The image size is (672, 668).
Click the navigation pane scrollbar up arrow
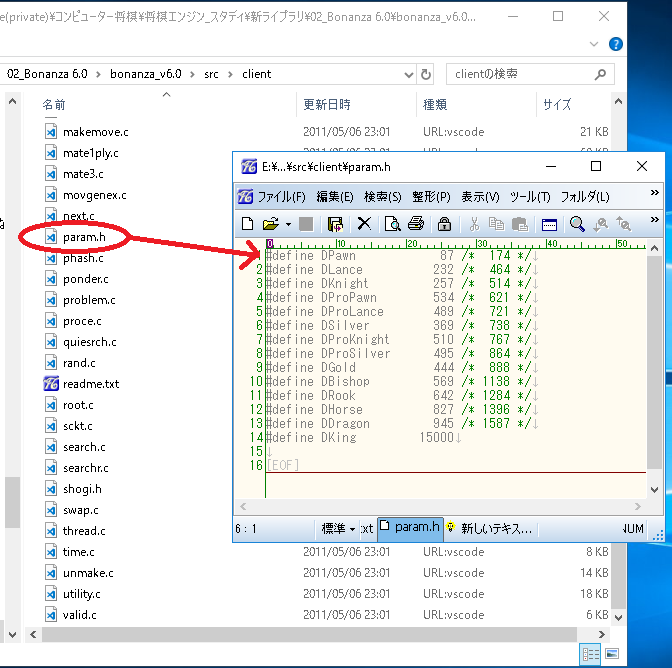point(12,102)
